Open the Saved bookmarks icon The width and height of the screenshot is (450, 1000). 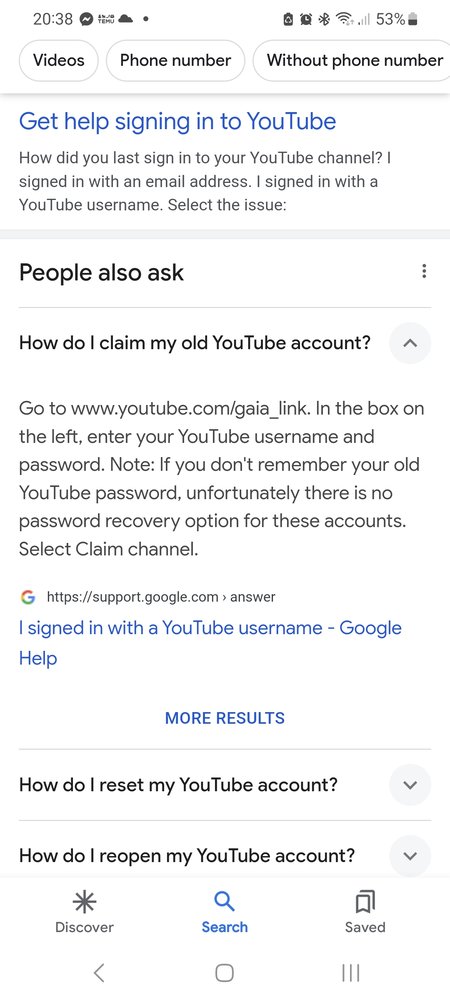click(x=365, y=902)
